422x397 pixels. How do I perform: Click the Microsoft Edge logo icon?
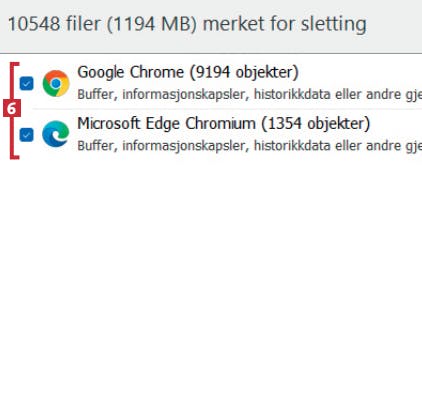(56, 134)
